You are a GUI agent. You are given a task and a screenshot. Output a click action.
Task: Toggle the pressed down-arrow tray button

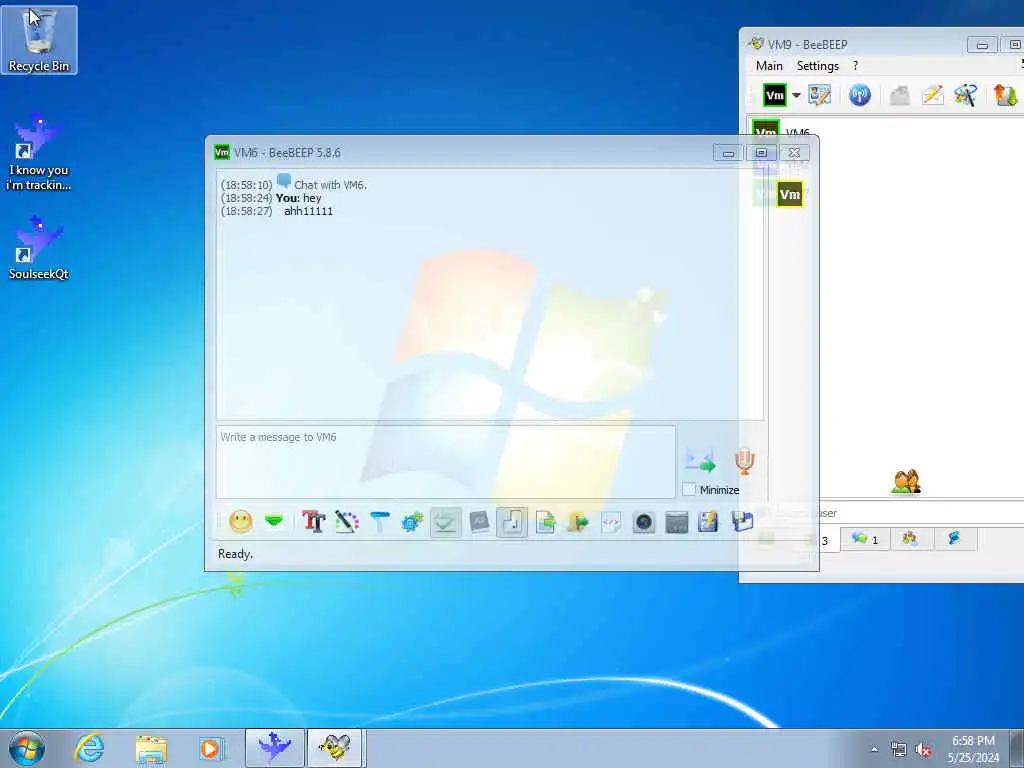tap(445, 522)
